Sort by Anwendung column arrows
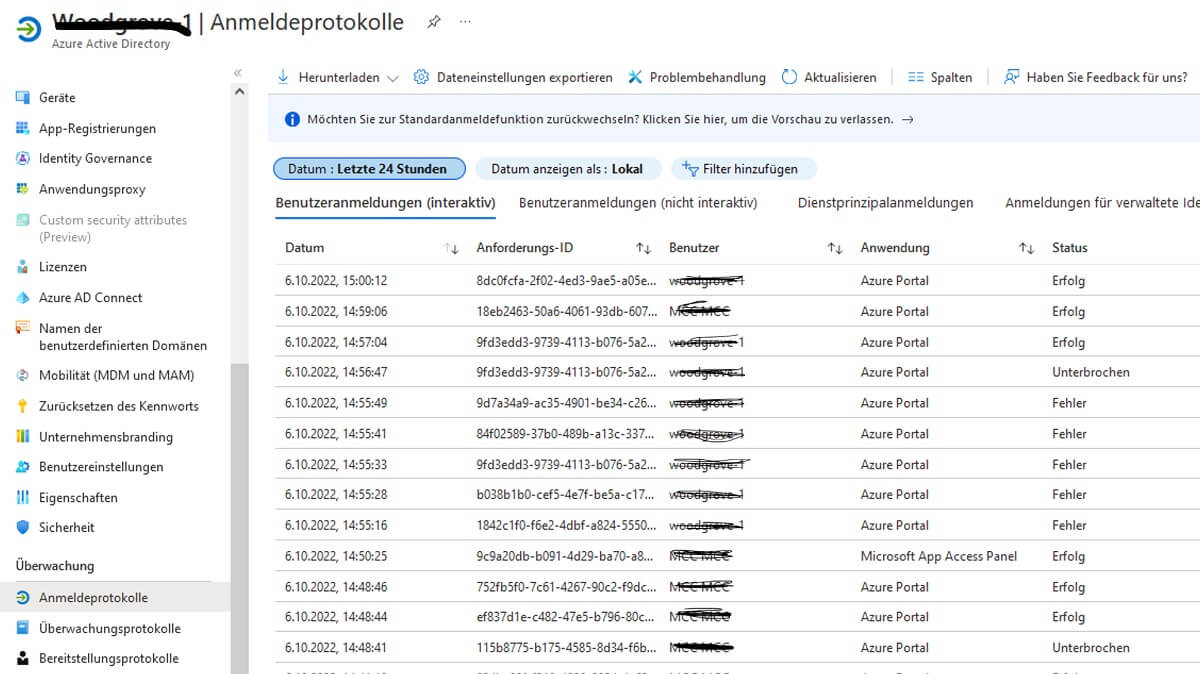Image resolution: width=1200 pixels, height=674 pixels. [1026, 248]
